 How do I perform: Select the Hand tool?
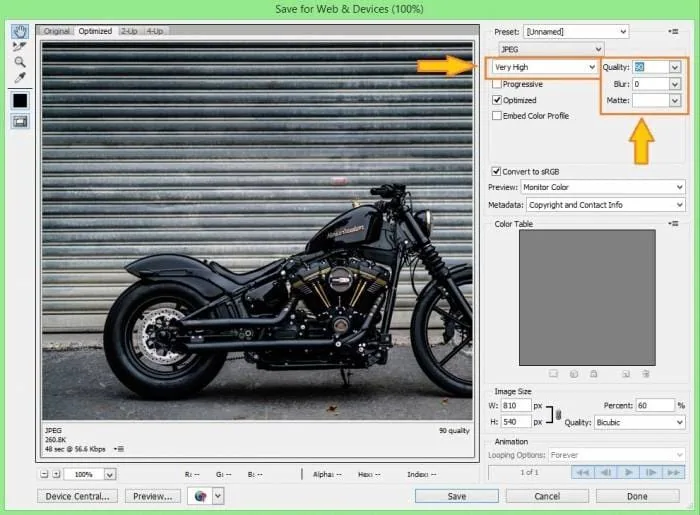click(20, 31)
